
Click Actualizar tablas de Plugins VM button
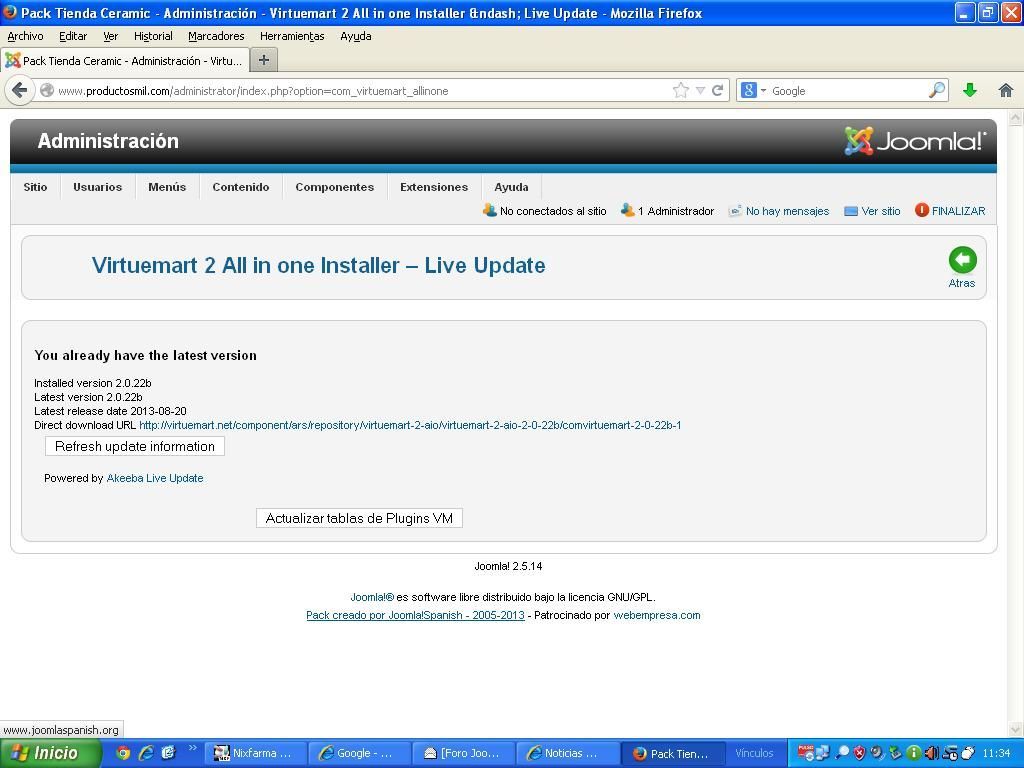tap(359, 518)
